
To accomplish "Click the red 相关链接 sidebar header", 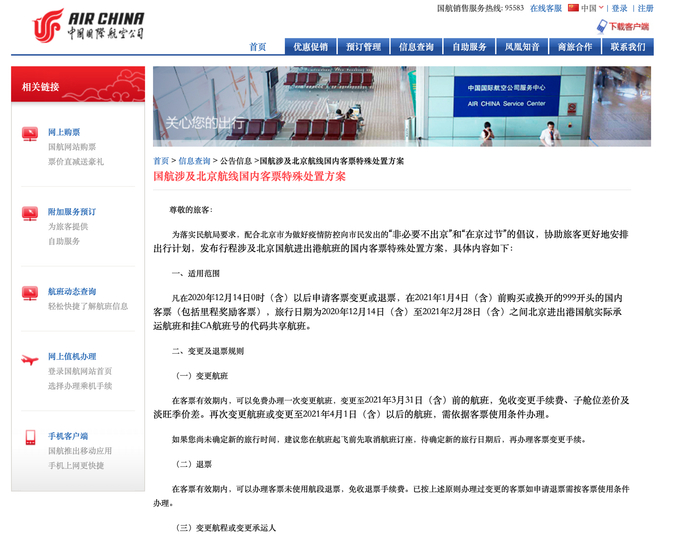I will pos(78,84).
